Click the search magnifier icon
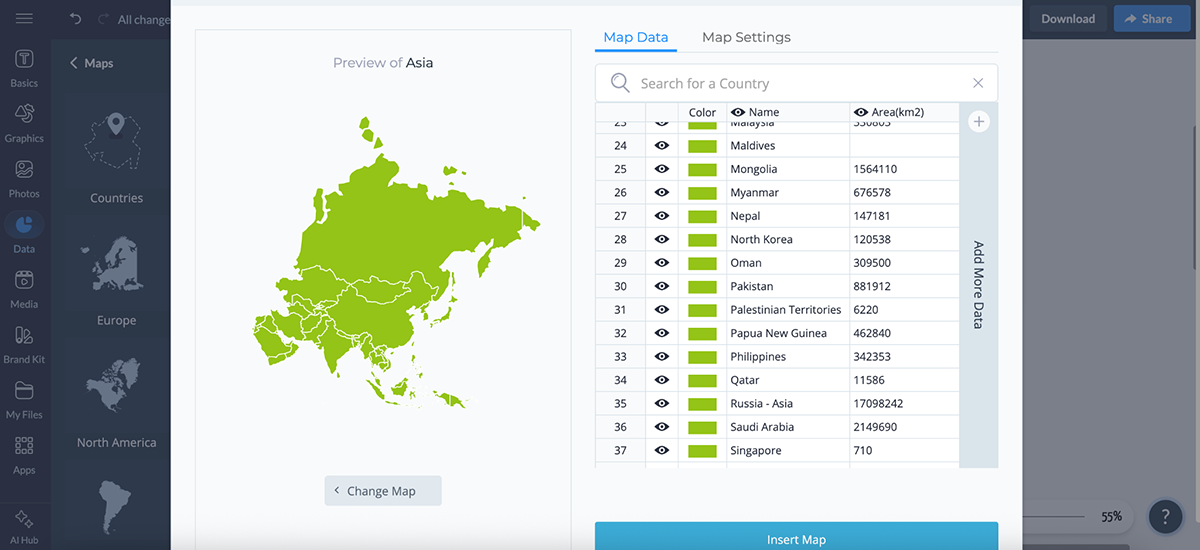The width and height of the screenshot is (1200, 550). click(x=620, y=83)
